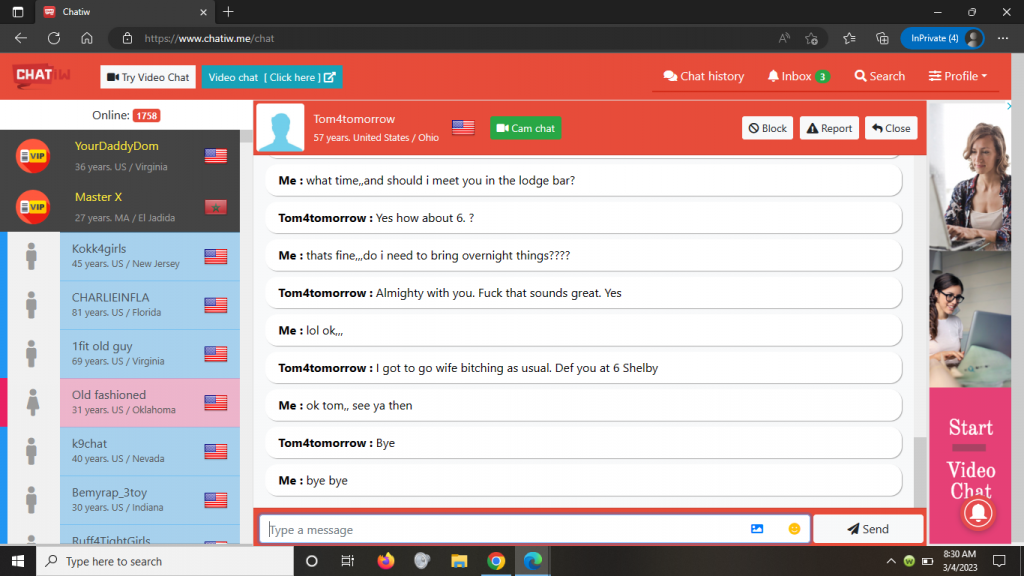The height and width of the screenshot is (576, 1024).
Task: Click the image attachment icon in message box
Action: [x=757, y=529]
